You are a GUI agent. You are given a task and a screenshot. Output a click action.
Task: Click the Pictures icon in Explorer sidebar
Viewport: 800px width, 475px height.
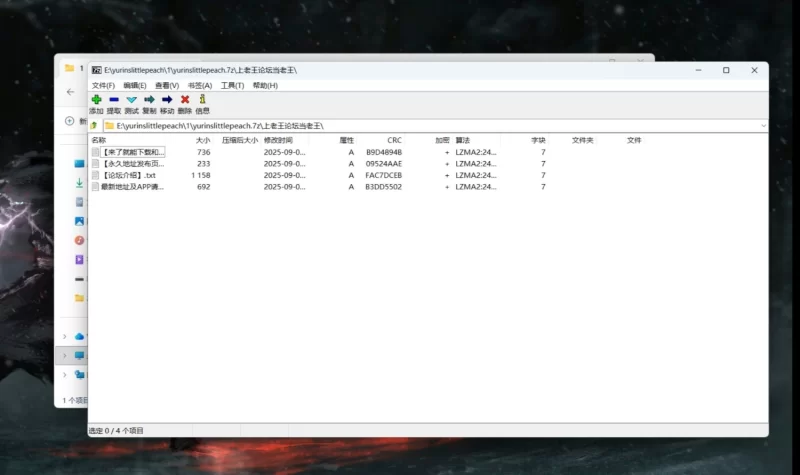click(x=80, y=221)
